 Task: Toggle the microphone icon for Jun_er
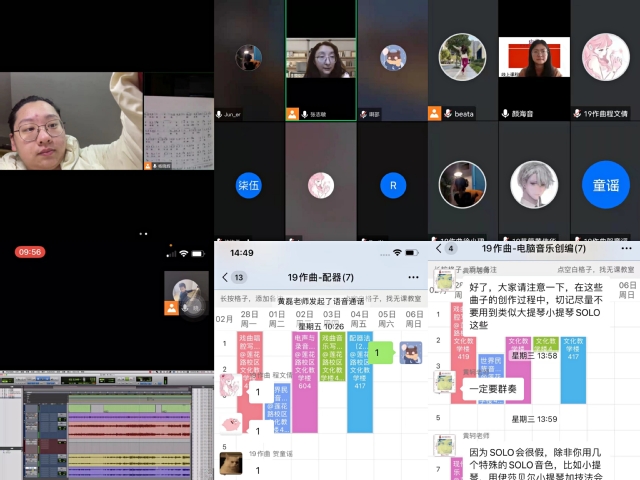(220, 114)
